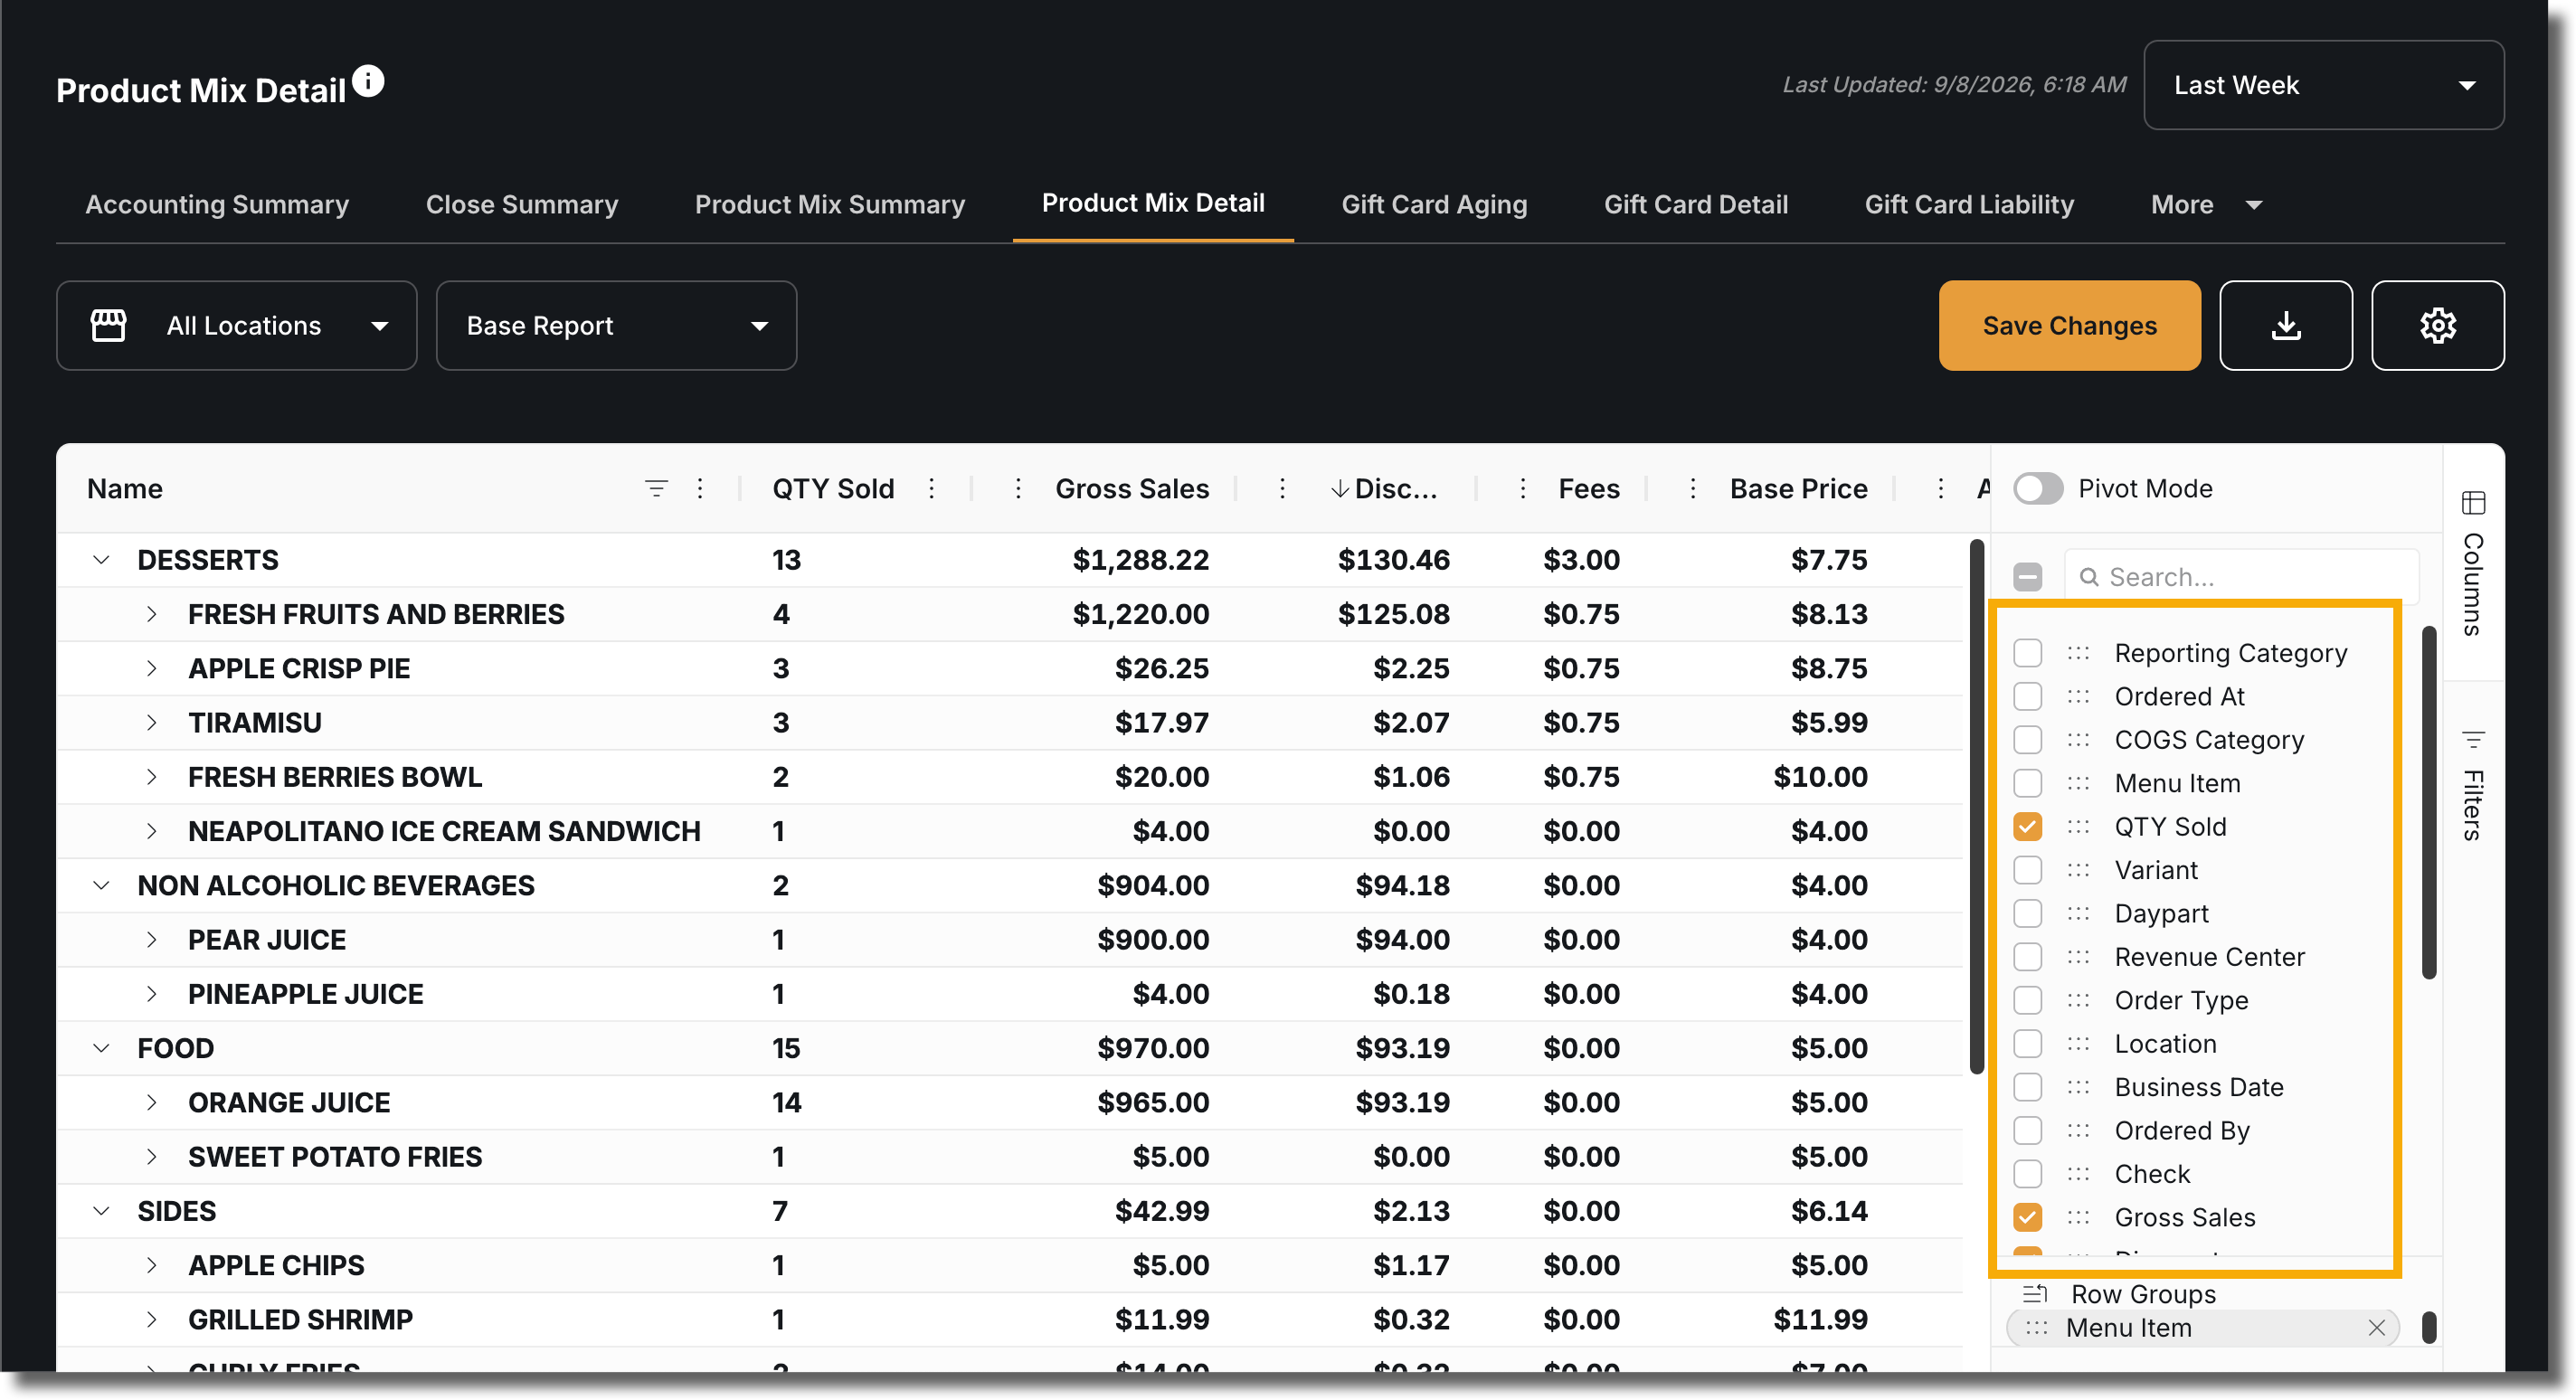Click the search magnifier icon in column search
Image resolution: width=2576 pixels, height=1400 pixels.
(2089, 577)
